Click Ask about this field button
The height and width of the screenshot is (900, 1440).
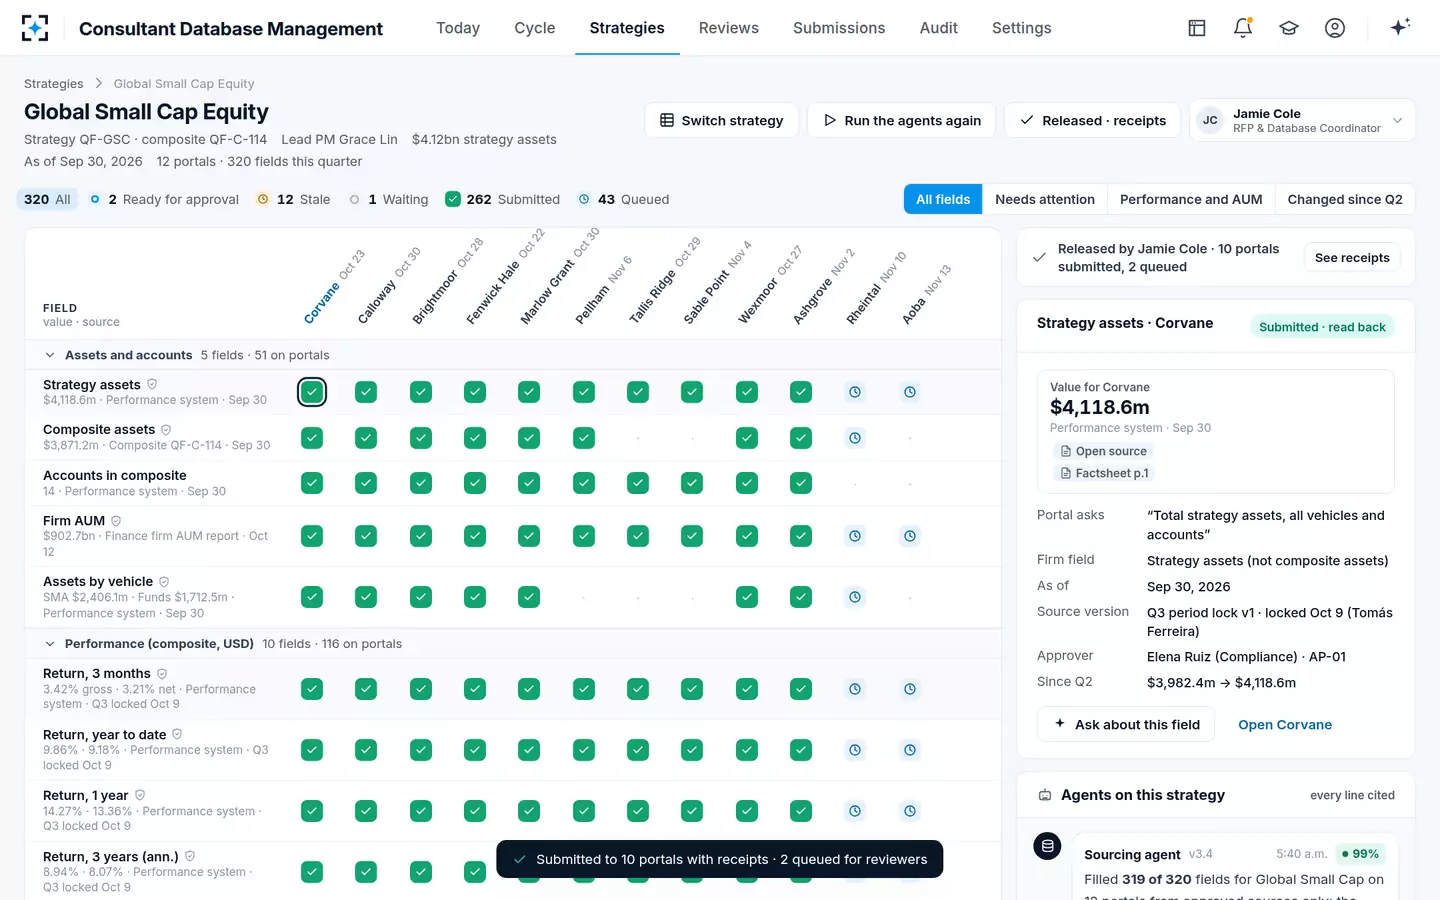1126,725
